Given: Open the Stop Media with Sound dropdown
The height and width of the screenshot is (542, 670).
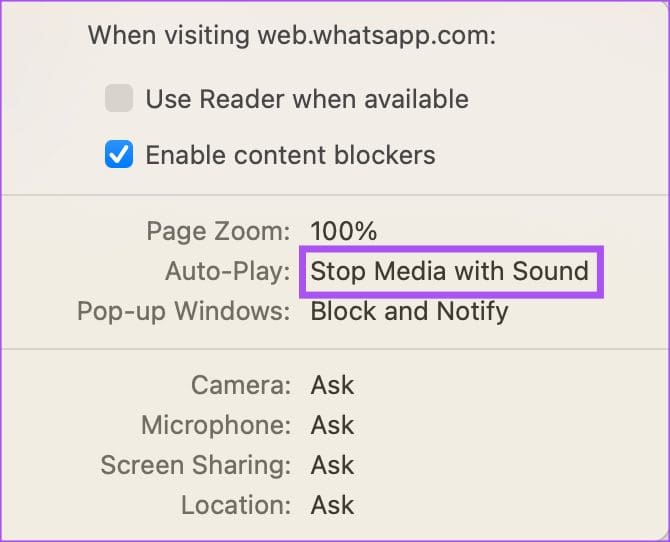Looking at the screenshot, I should [x=450, y=271].
